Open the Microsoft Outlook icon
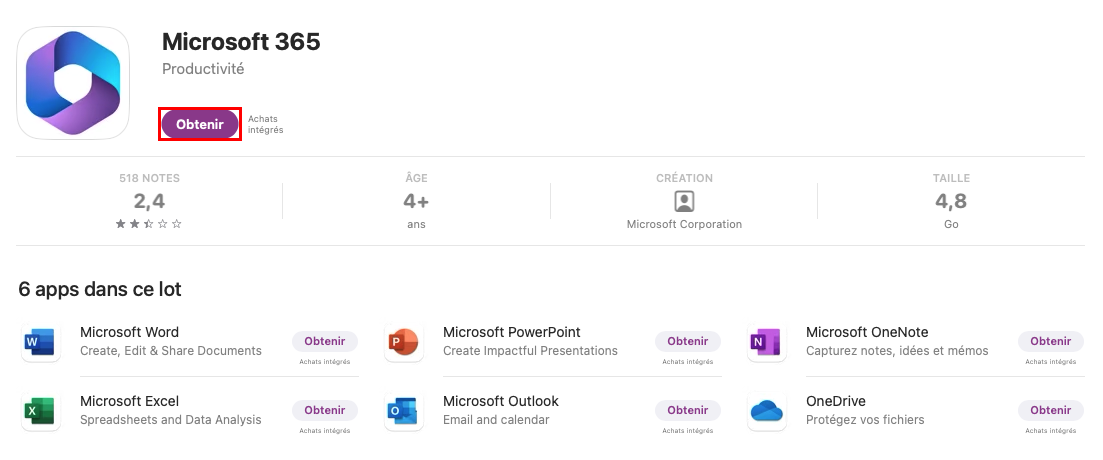Screen dimensions: 1103x460 (x=403, y=411)
